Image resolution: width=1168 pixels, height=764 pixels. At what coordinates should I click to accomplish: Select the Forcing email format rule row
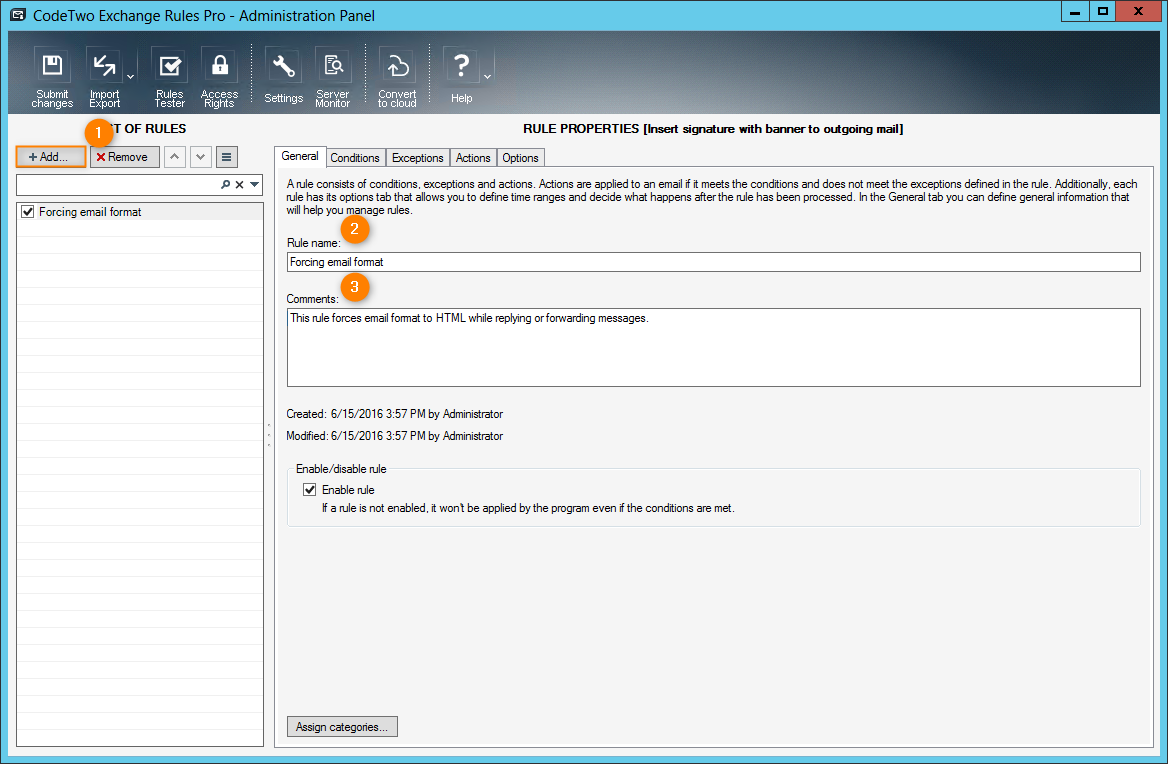coord(140,212)
